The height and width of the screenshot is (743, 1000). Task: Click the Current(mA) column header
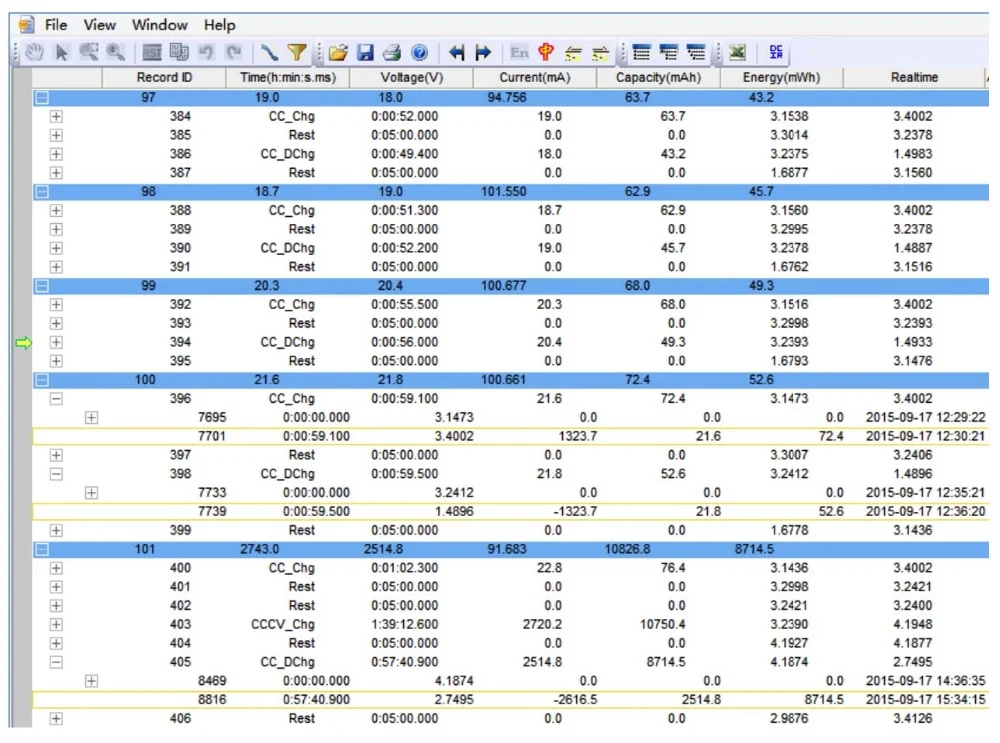(534, 77)
